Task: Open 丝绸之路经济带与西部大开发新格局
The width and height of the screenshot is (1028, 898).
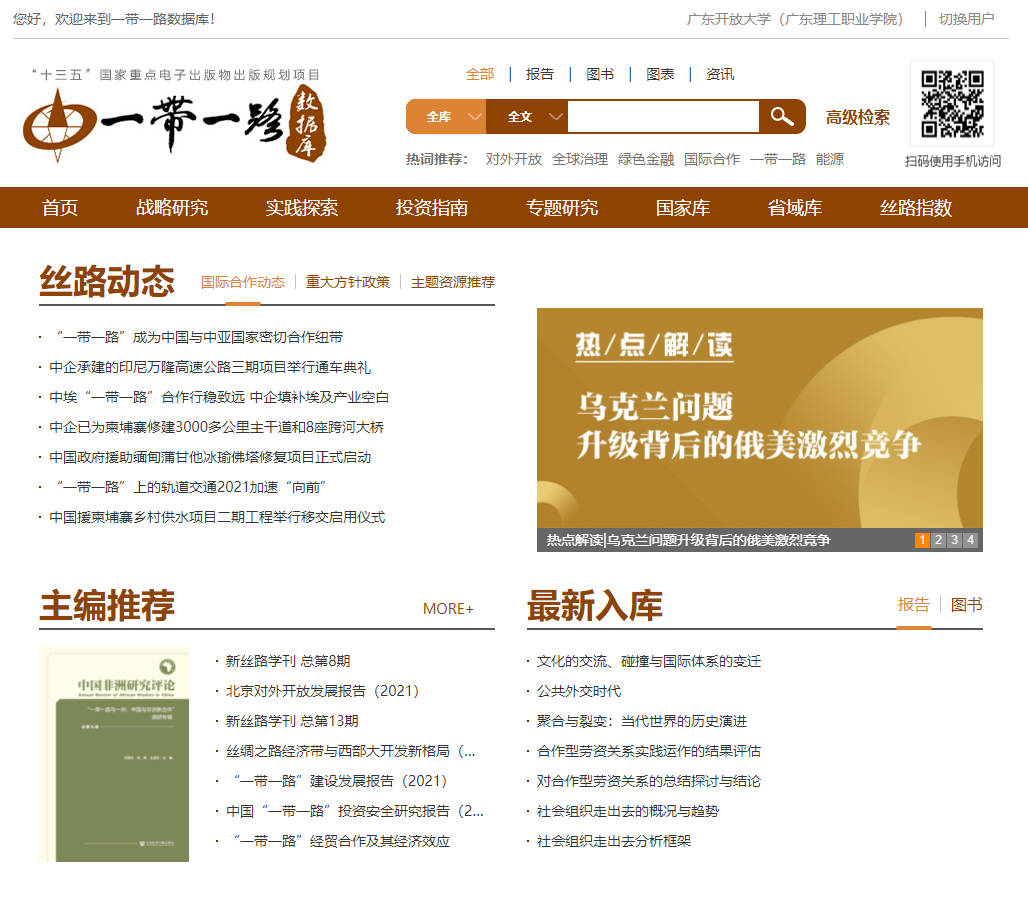Action: 351,751
